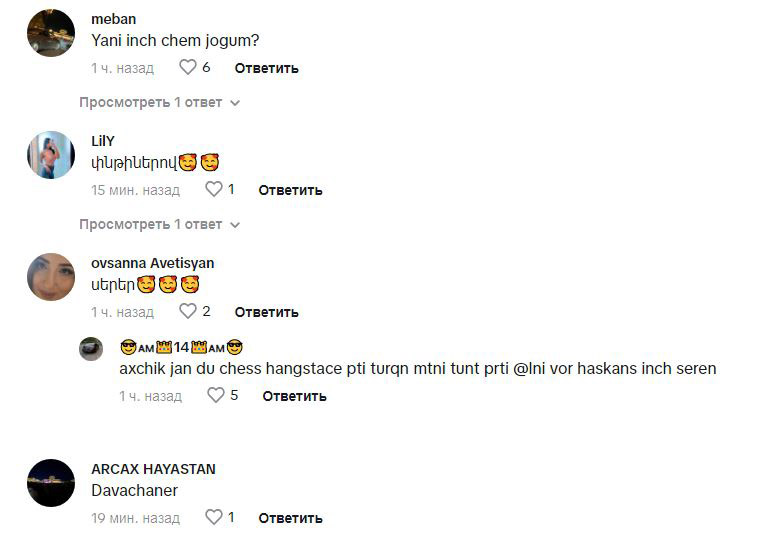Reply to LilY's comment via Ответить
This screenshot has width=780, height=543.
coord(291,190)
